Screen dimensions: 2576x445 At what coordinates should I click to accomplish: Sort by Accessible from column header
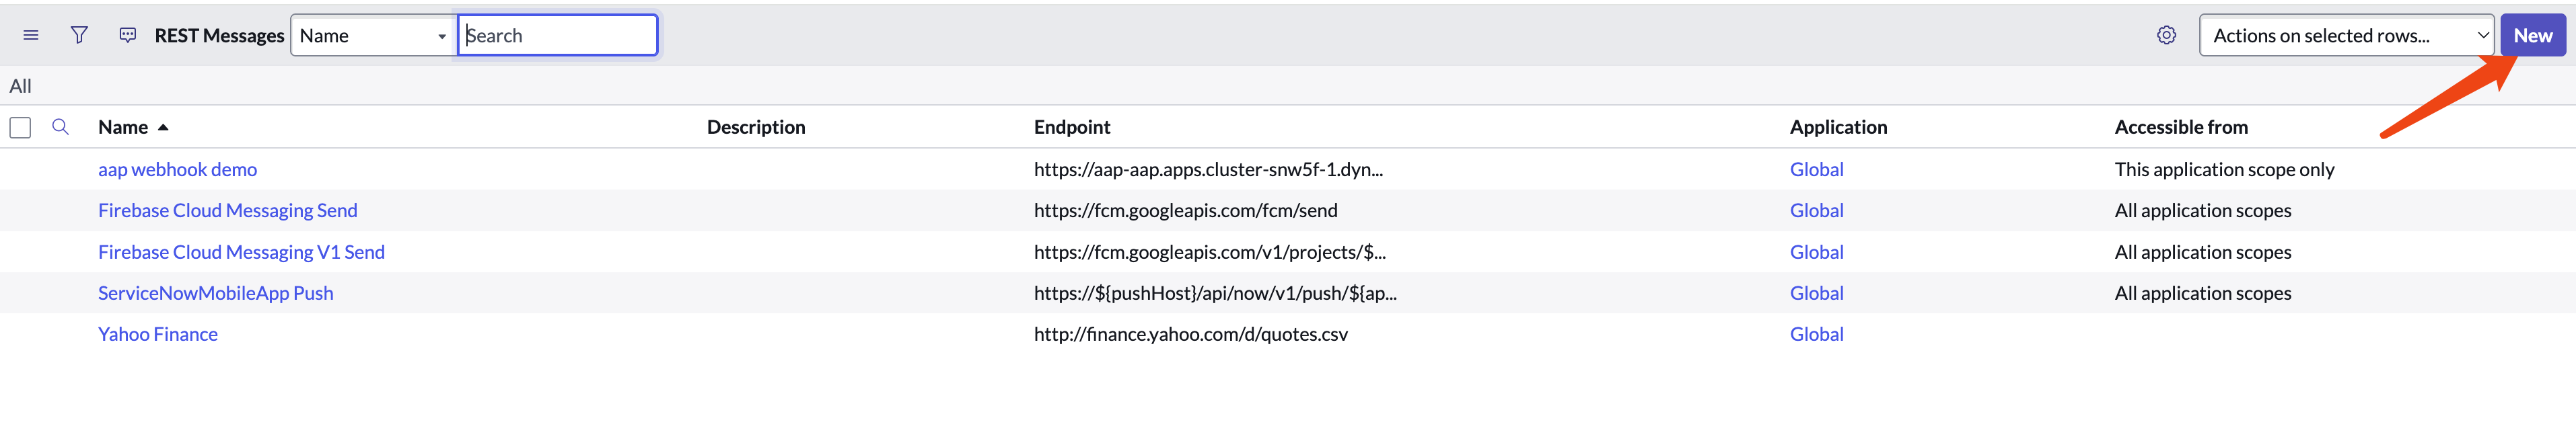(2180, 127)
